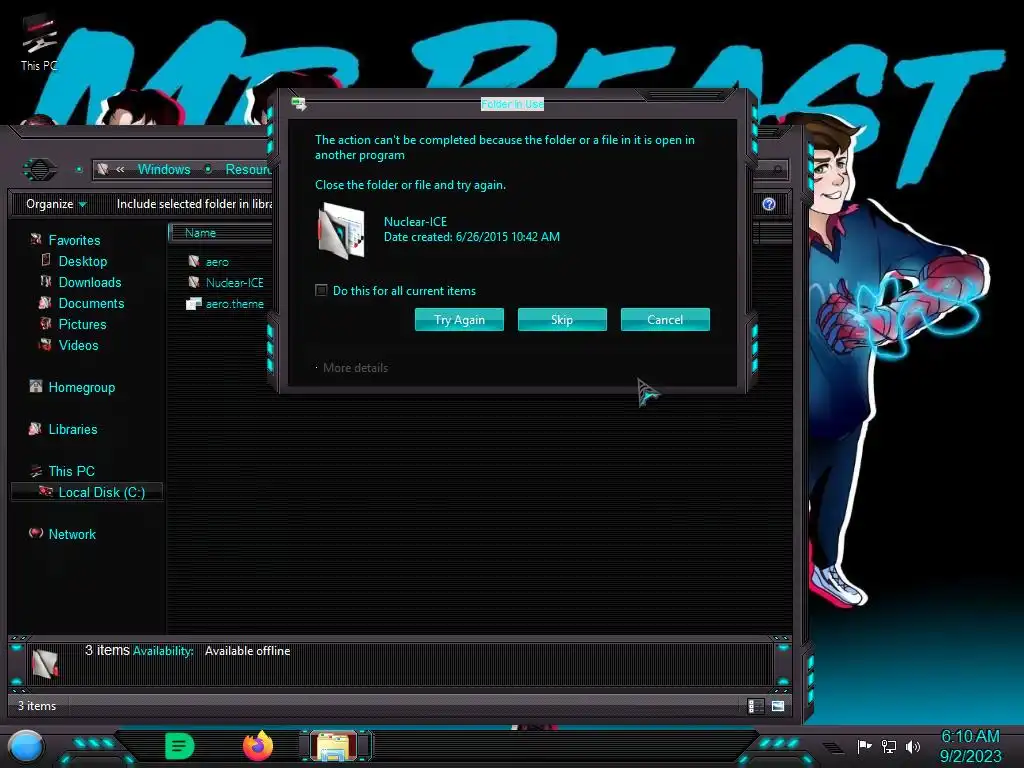The image size is (1024, 768).
Task: Click the Network icon in sidebar
Action: pos(36,533)
